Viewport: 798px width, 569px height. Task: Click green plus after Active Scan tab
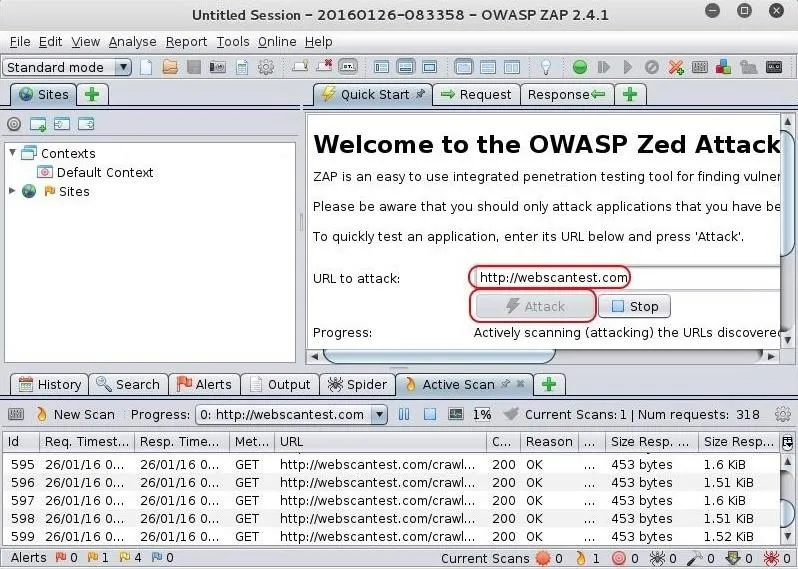point(549,385)
